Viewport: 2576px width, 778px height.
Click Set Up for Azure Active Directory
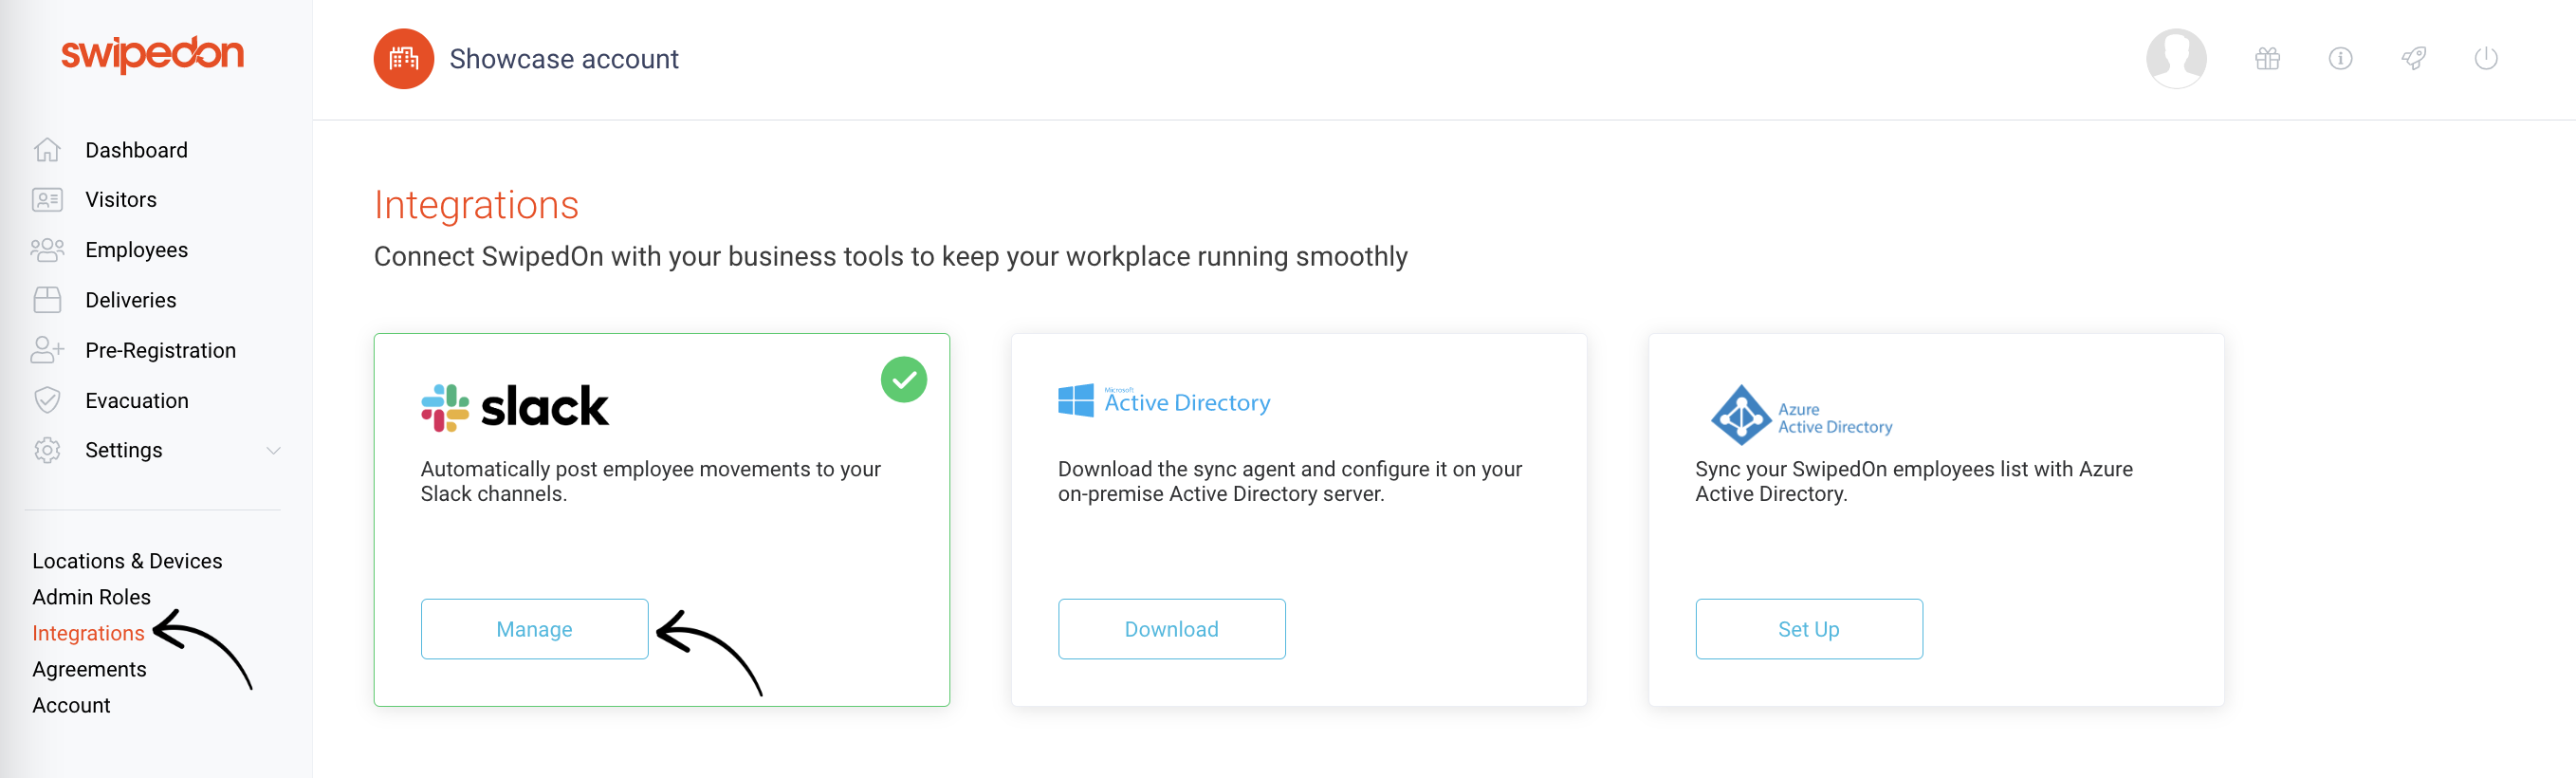(1808, 629)
